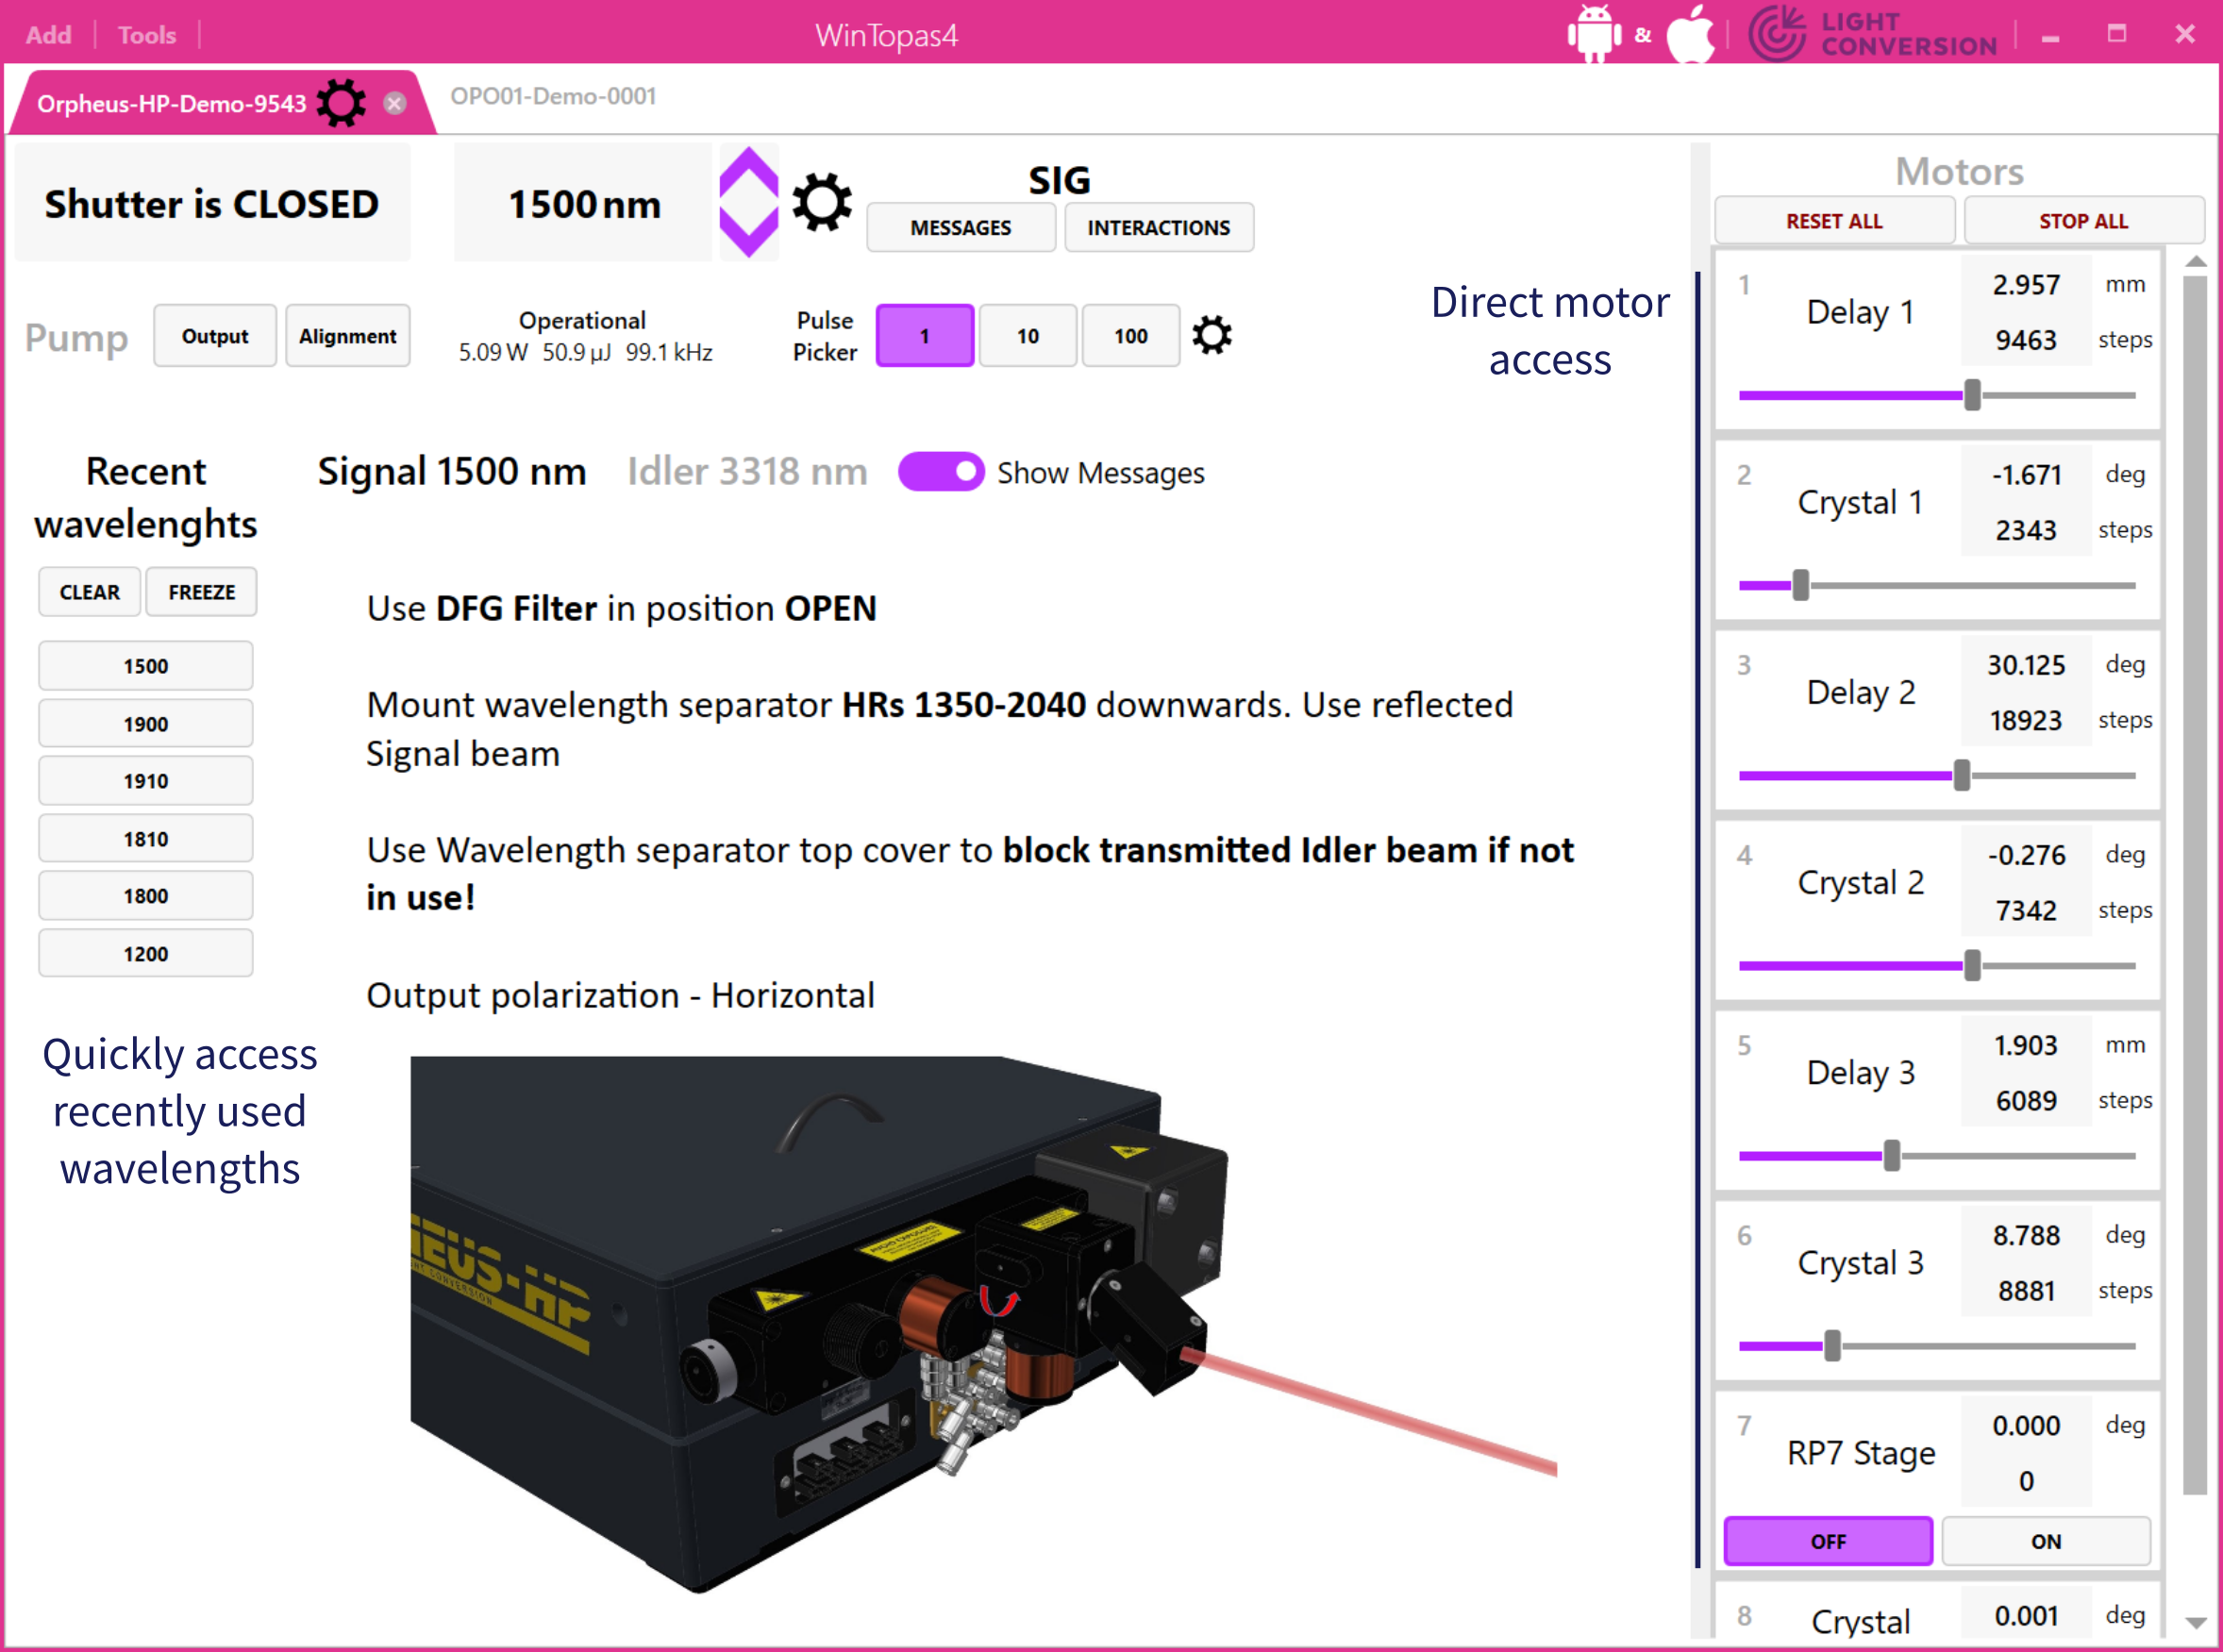Turn RP7 Stage OFF
Image resolution: width=2223 pixels, height=1652 pixels.
(1829, 1541)
